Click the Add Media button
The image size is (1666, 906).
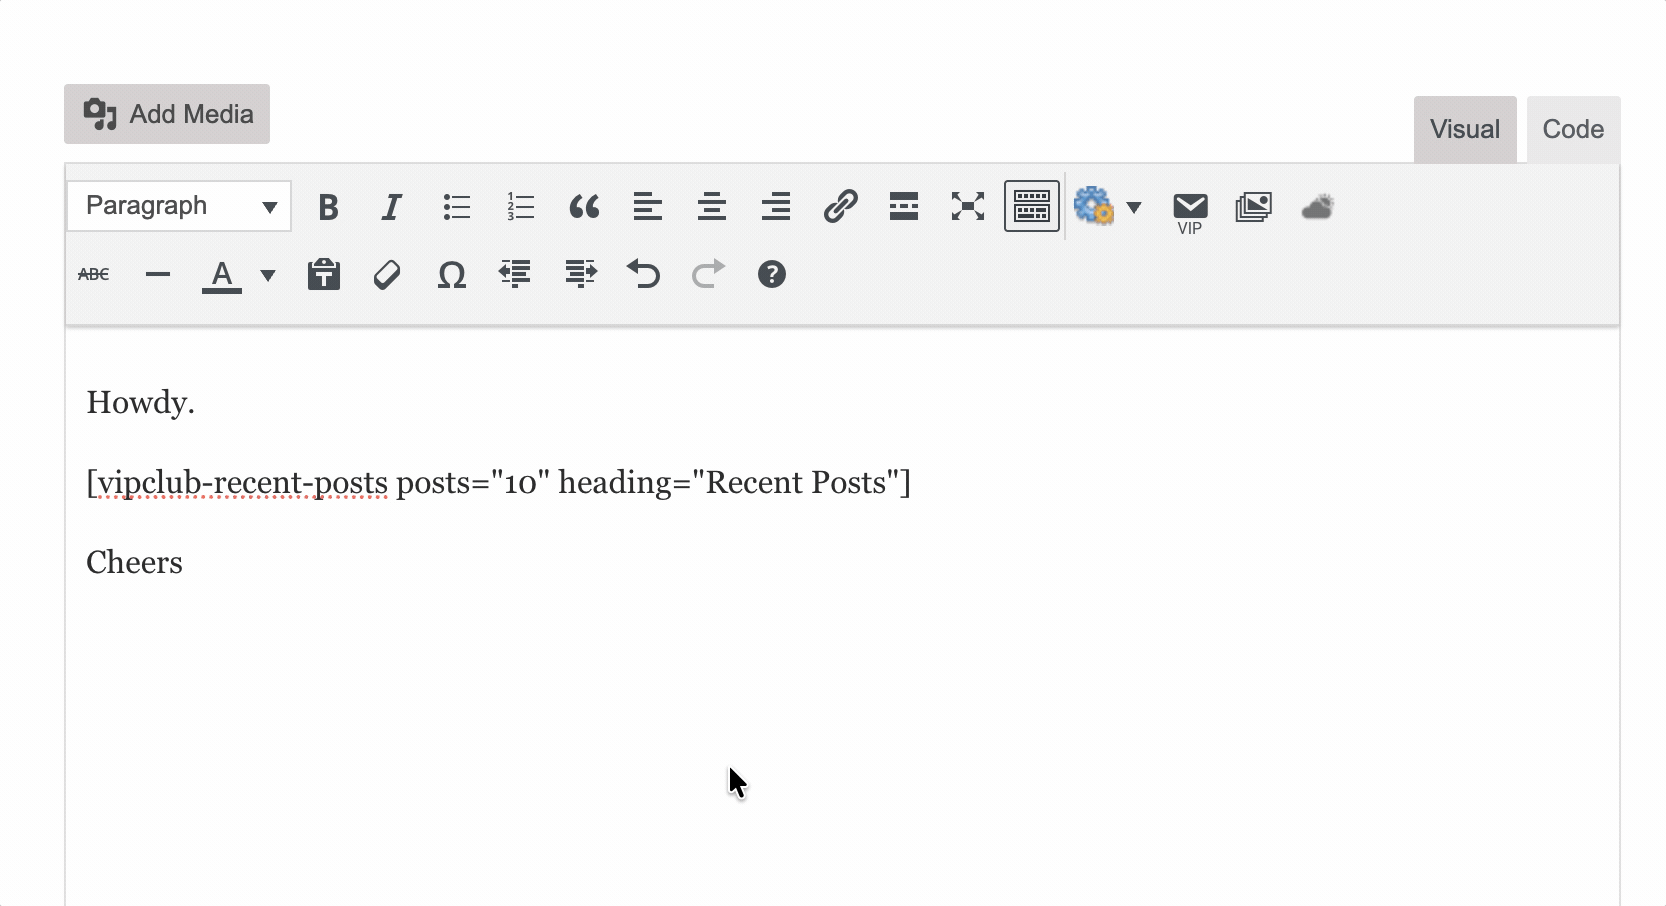click(166, 113)
